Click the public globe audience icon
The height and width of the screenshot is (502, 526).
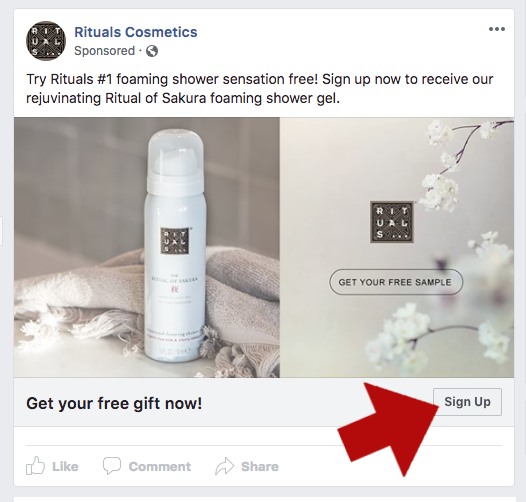pos(152,51)
